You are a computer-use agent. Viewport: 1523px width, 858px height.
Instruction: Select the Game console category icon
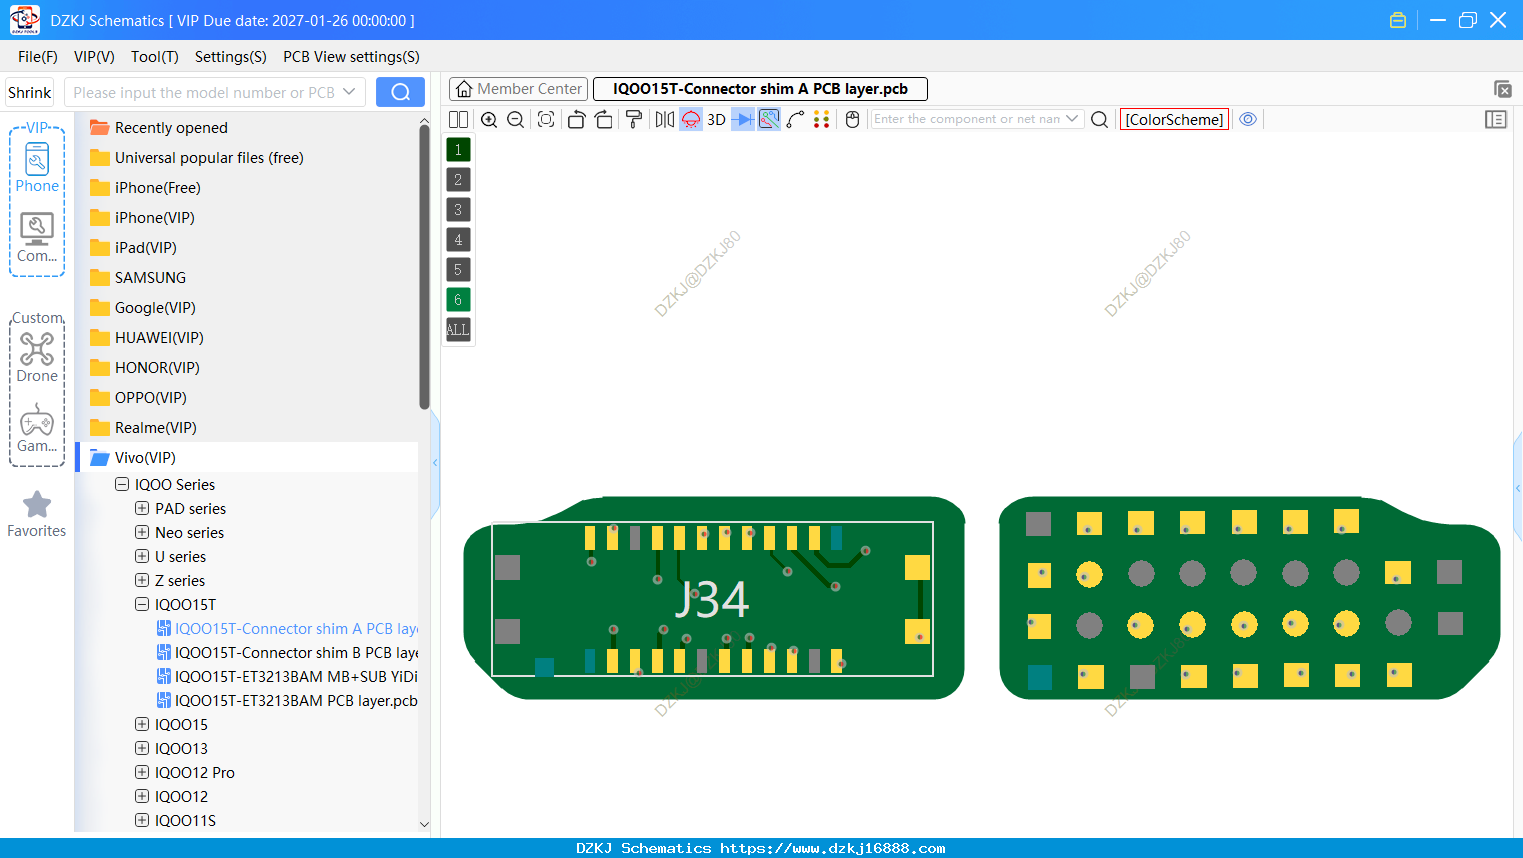37,428
